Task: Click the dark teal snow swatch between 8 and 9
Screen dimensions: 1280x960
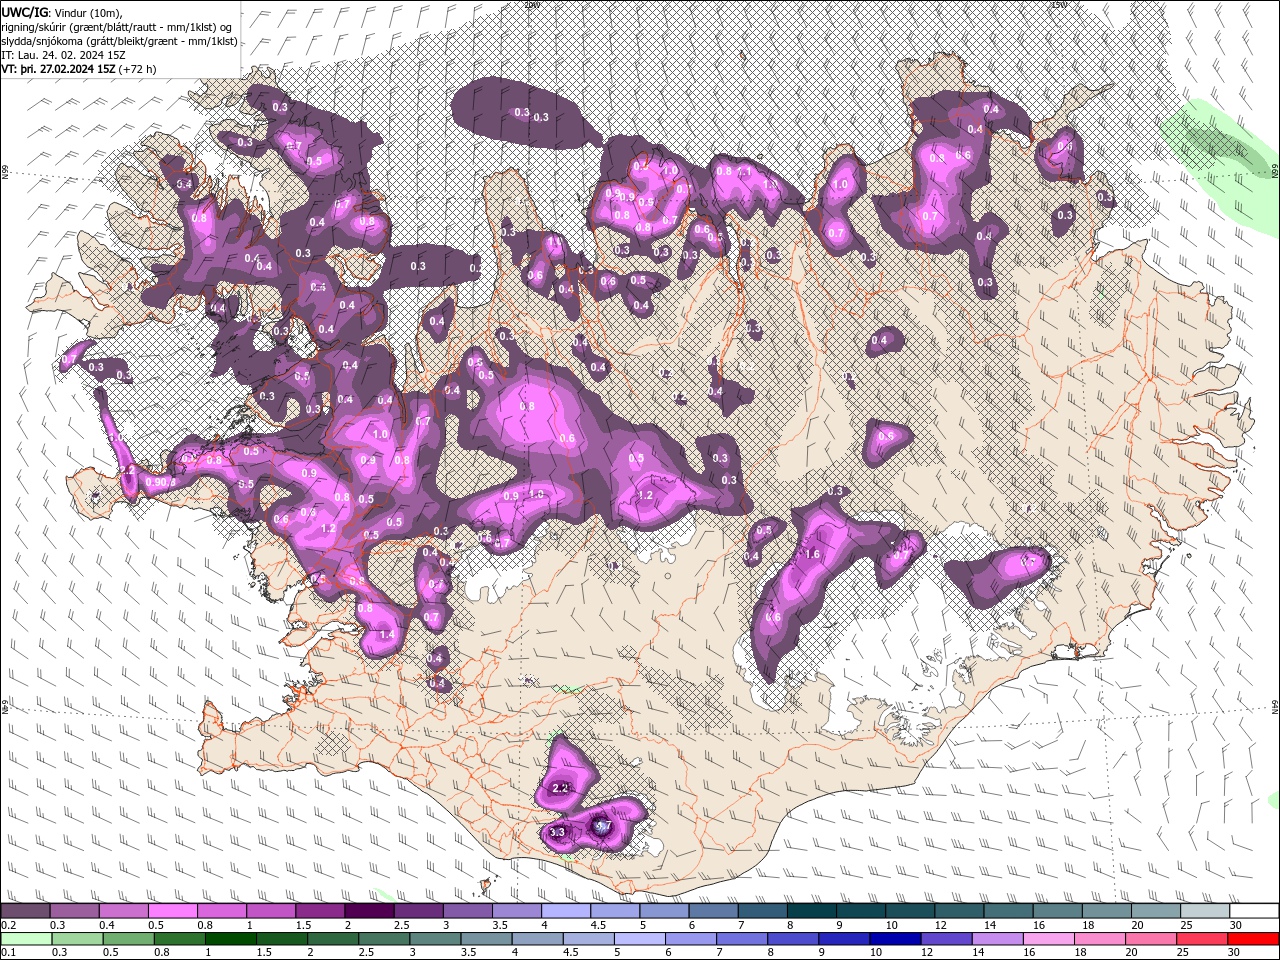Action: pos(812,911)
